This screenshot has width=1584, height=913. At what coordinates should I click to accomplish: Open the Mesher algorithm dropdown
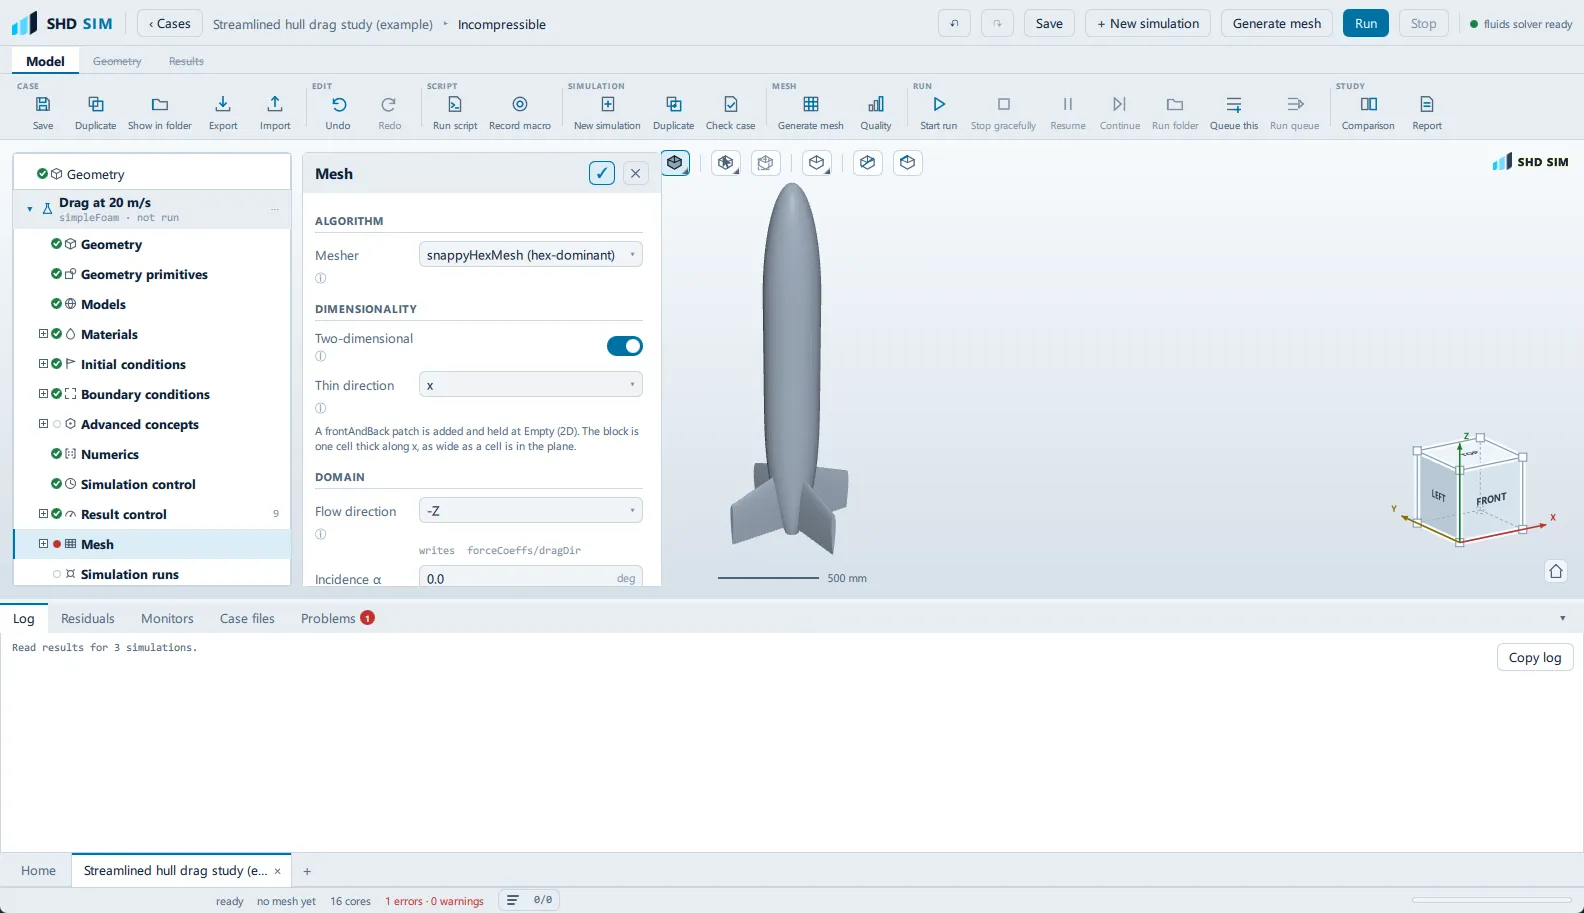tap(530, 255)
